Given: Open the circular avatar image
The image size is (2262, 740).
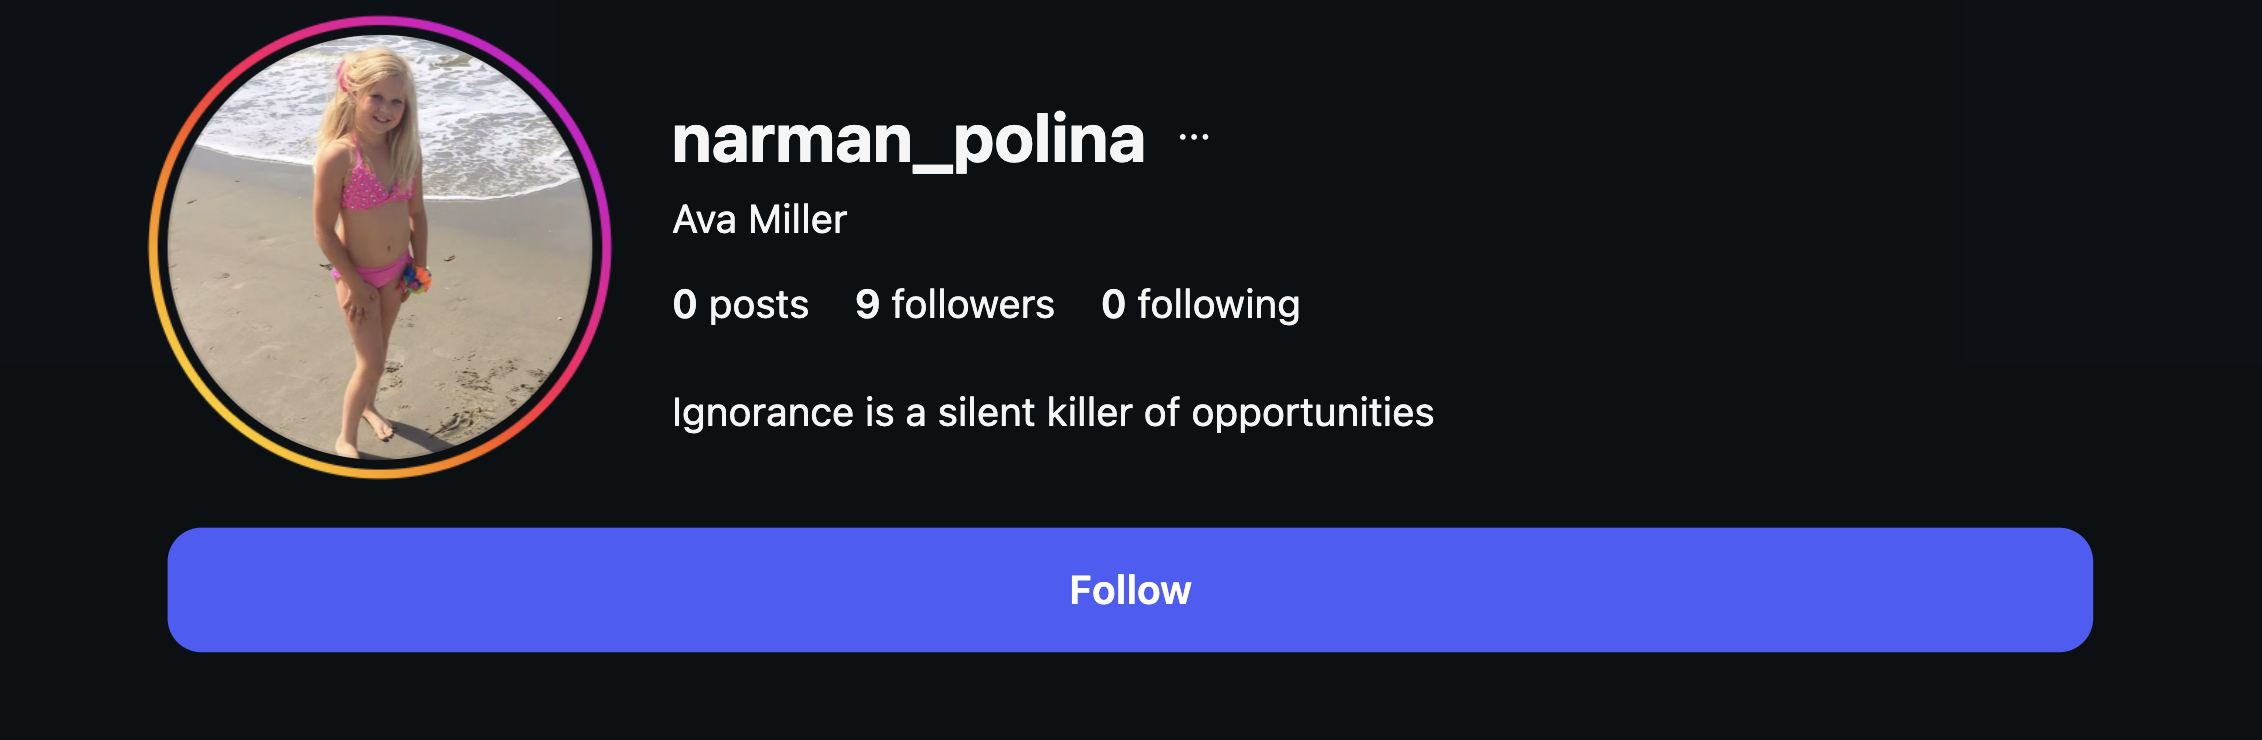Looking at the screenshot, I should coord(380,247).
